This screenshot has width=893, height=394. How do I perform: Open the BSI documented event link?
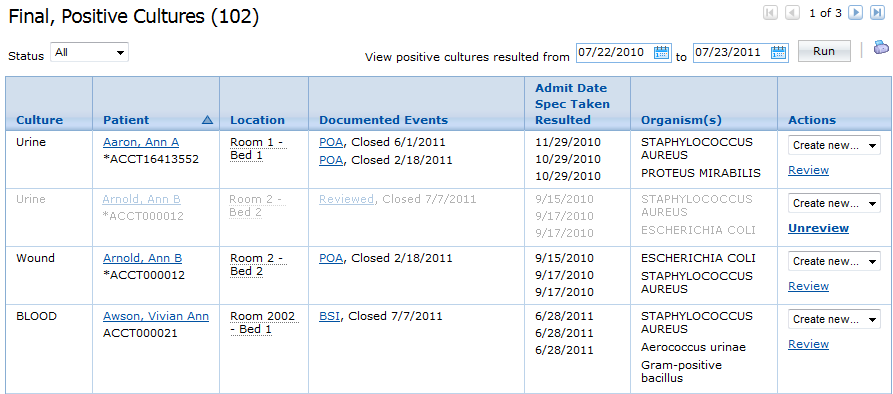(x=330, y=316)
